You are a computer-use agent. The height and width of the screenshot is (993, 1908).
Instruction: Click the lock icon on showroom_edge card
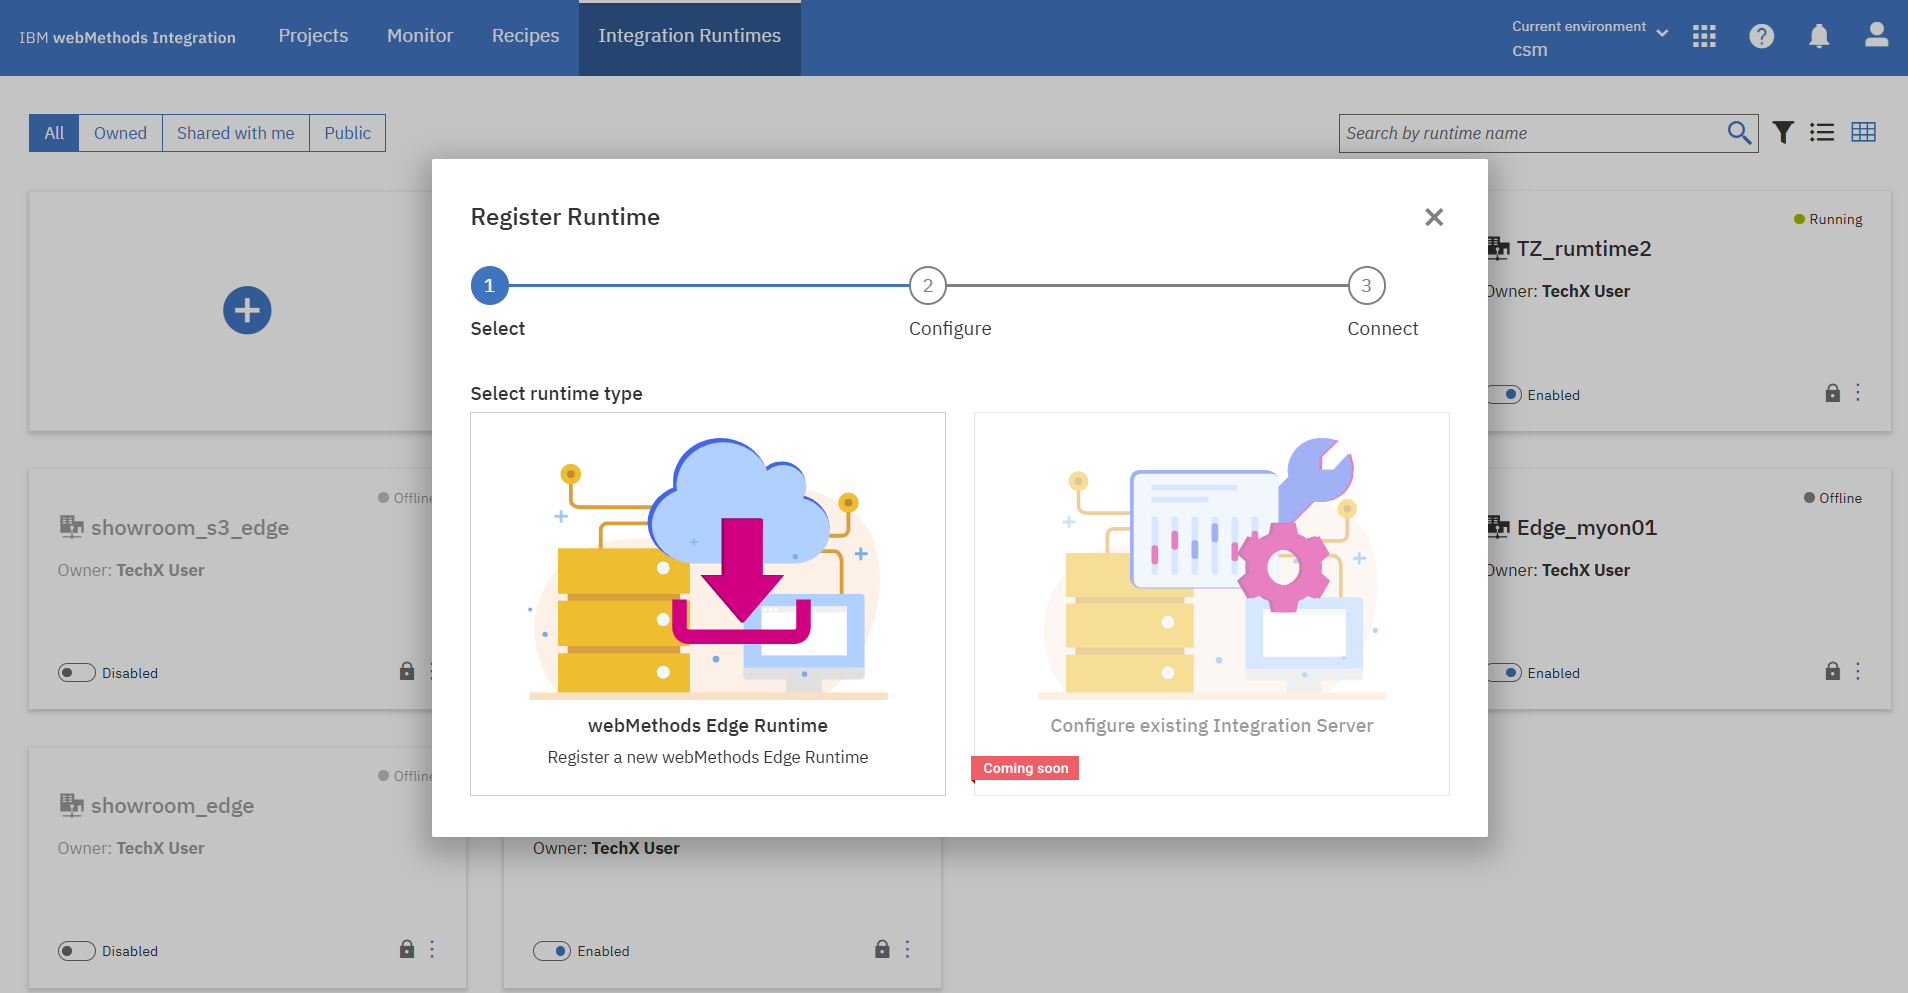click(407, 949)
